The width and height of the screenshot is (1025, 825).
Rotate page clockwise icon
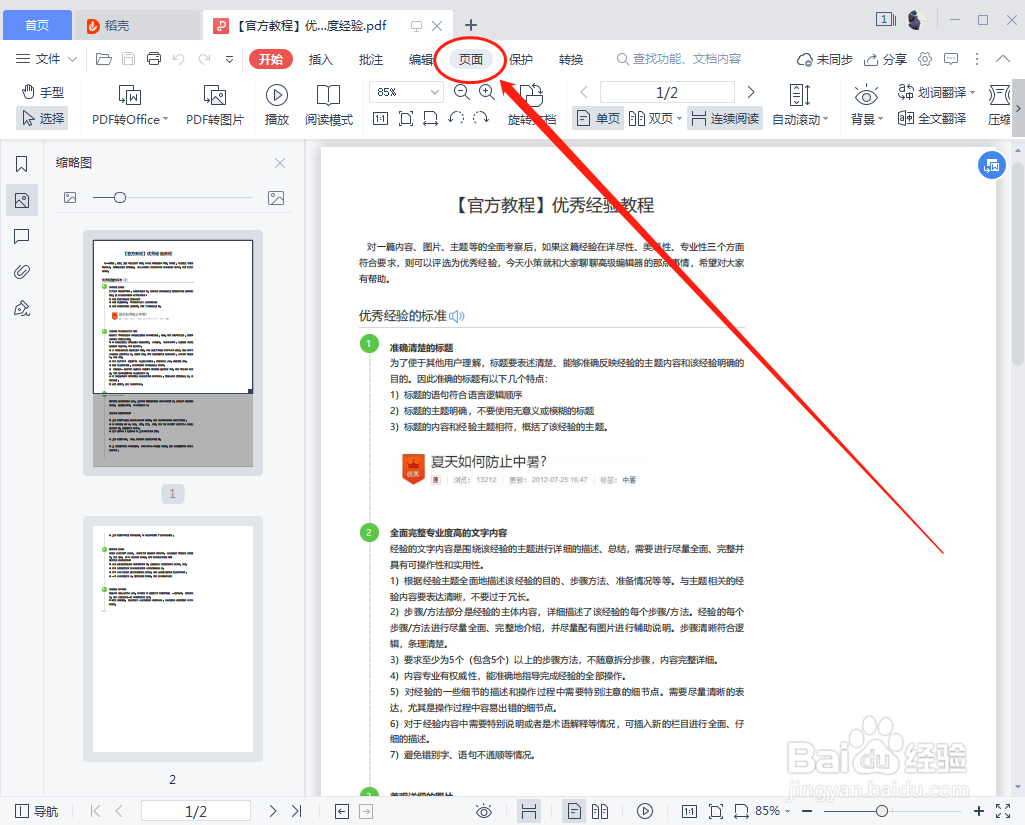click(x=481, y=118)
